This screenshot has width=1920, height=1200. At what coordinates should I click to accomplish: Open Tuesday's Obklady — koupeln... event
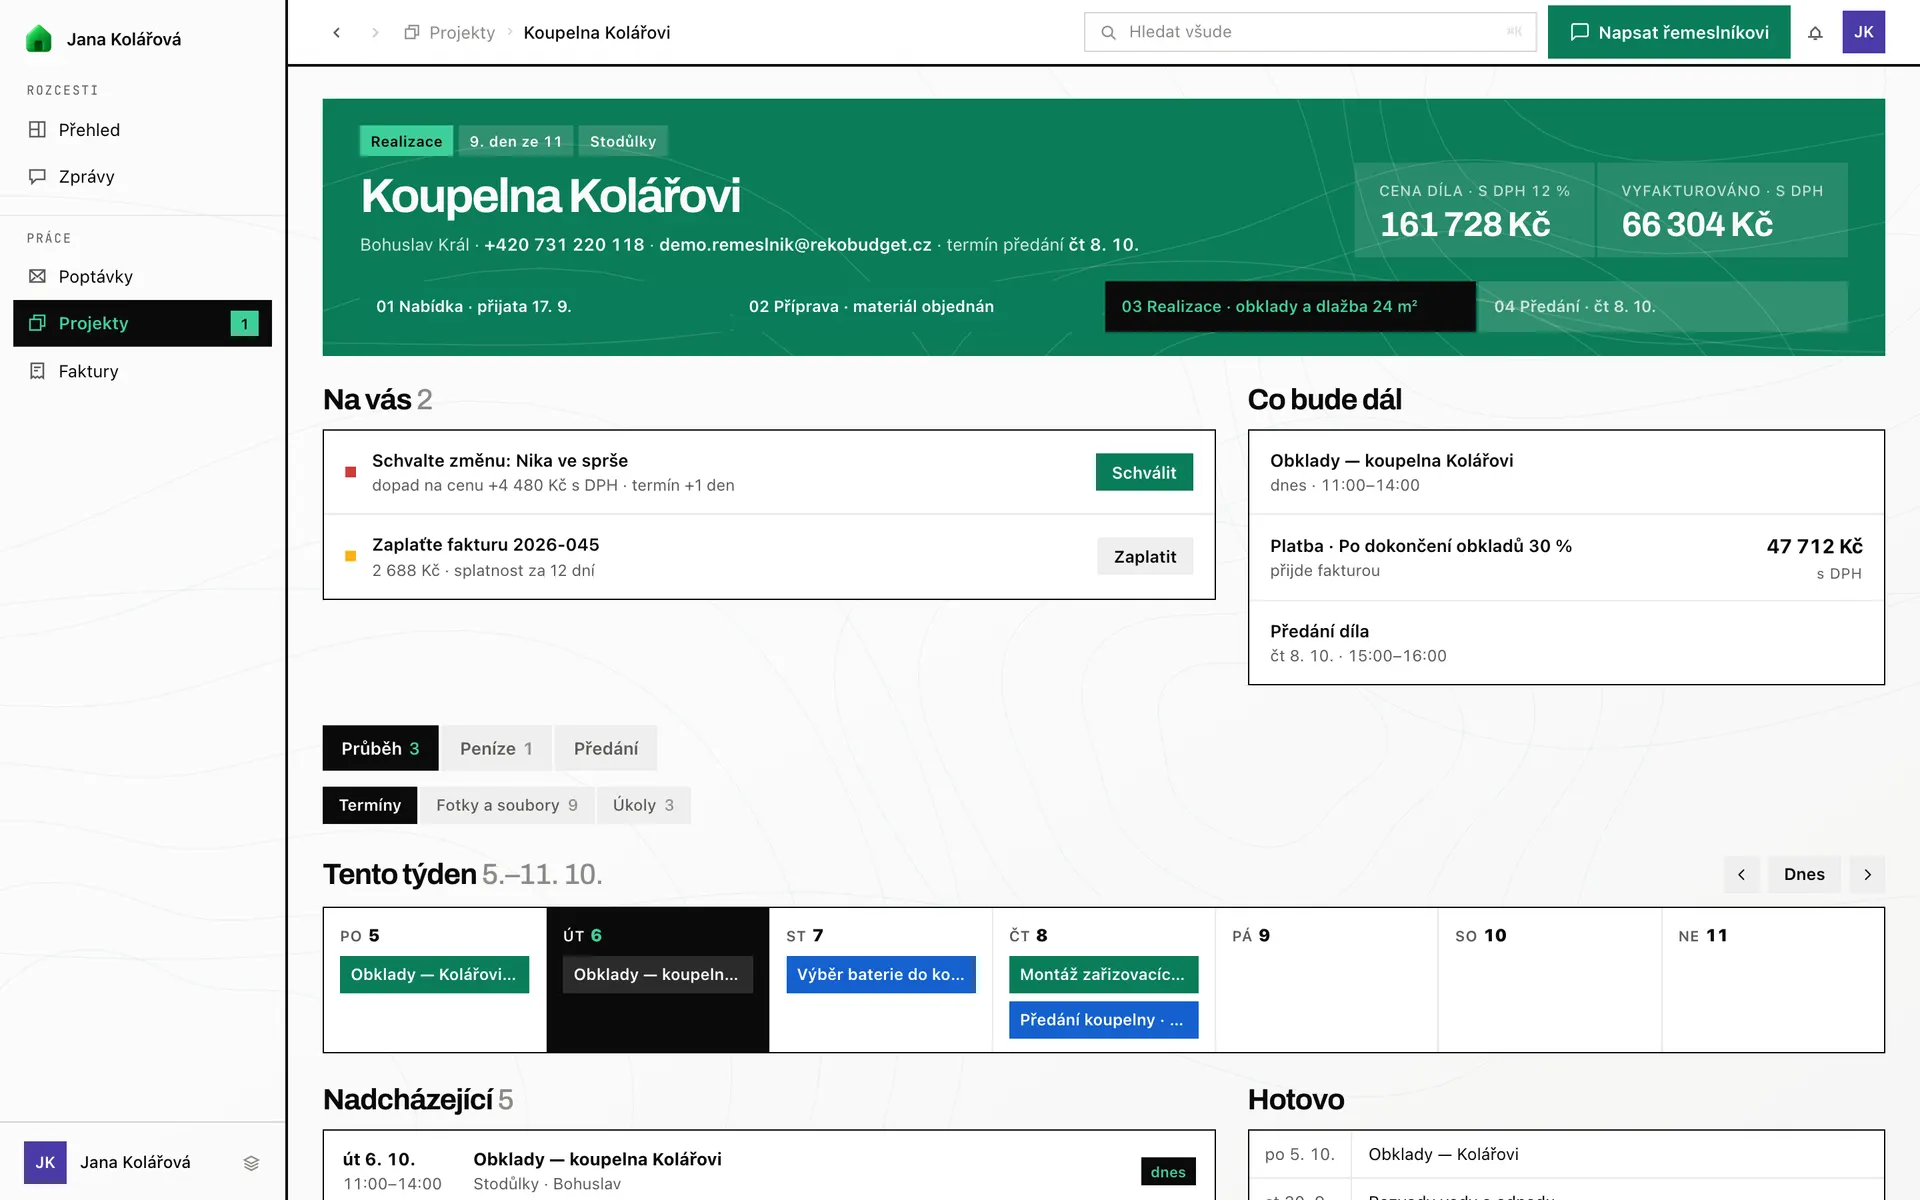[x=657, y=974]
